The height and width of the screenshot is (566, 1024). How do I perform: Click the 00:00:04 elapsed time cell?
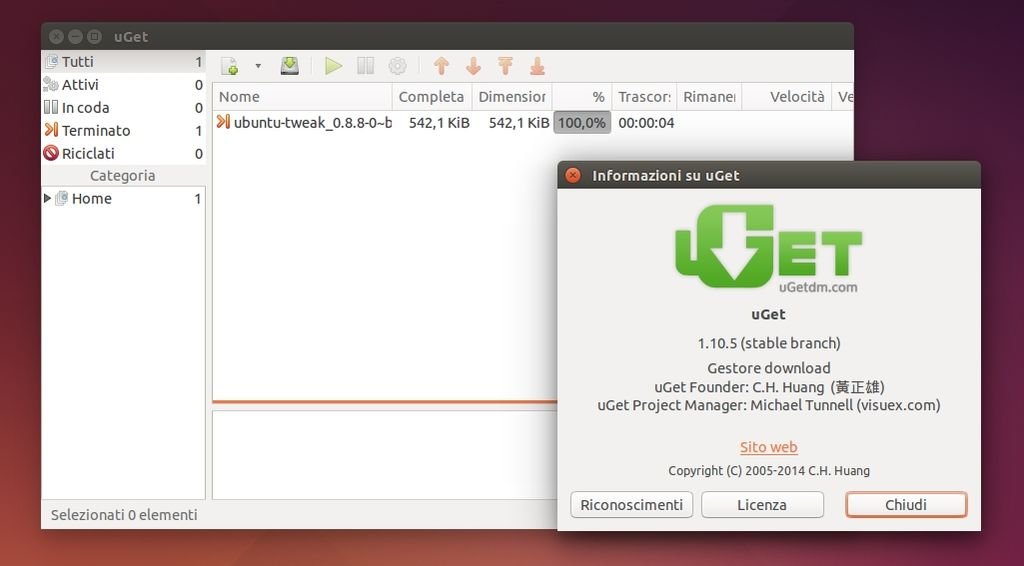(646, 123)
